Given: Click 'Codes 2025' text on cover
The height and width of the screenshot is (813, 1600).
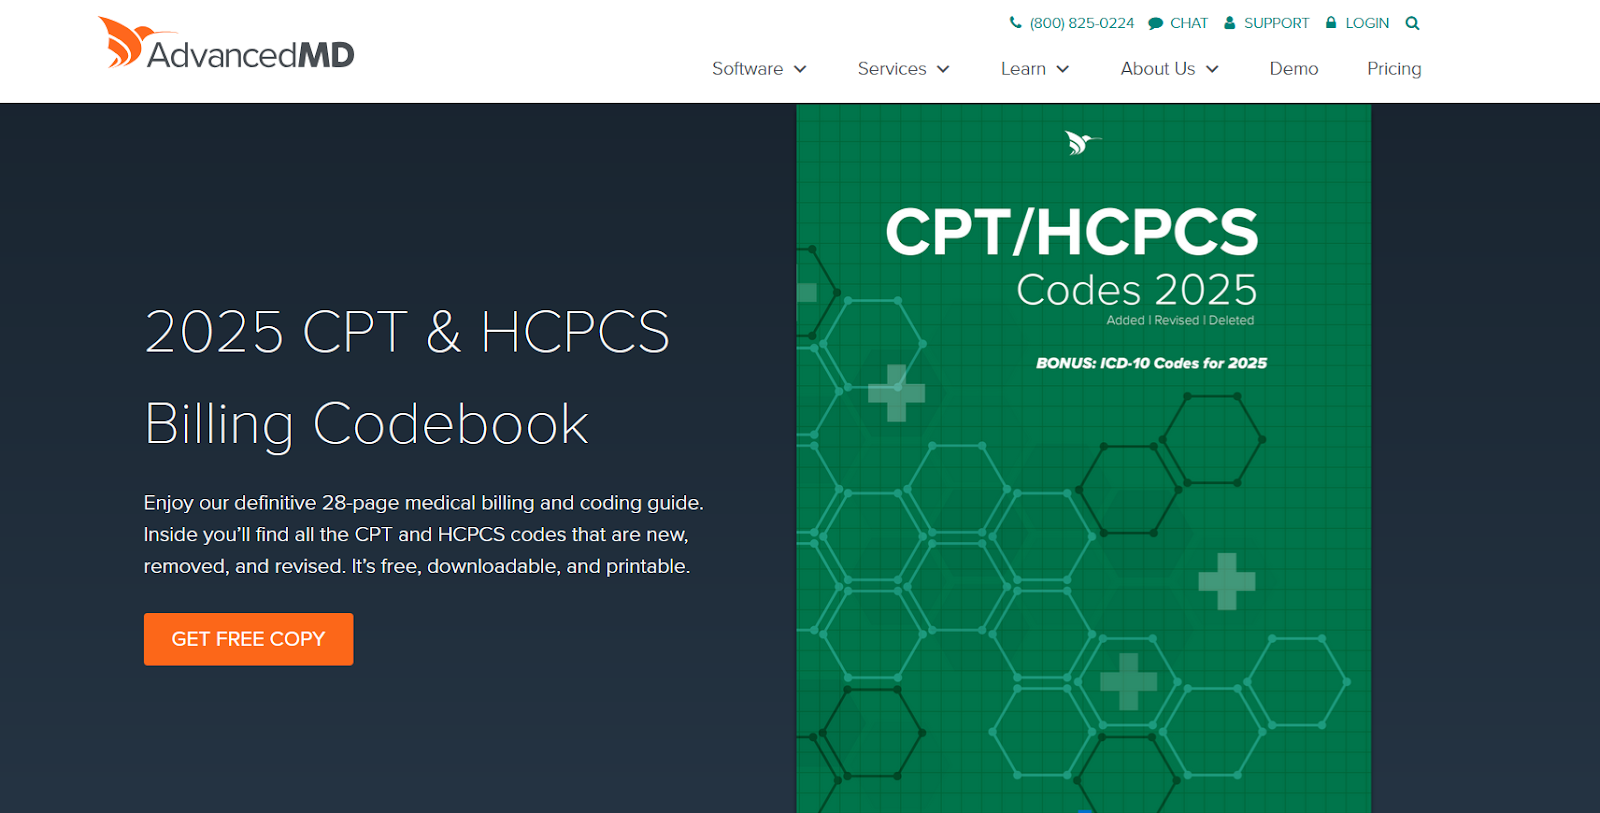Looking at the screenshot, I should 1137,290.
